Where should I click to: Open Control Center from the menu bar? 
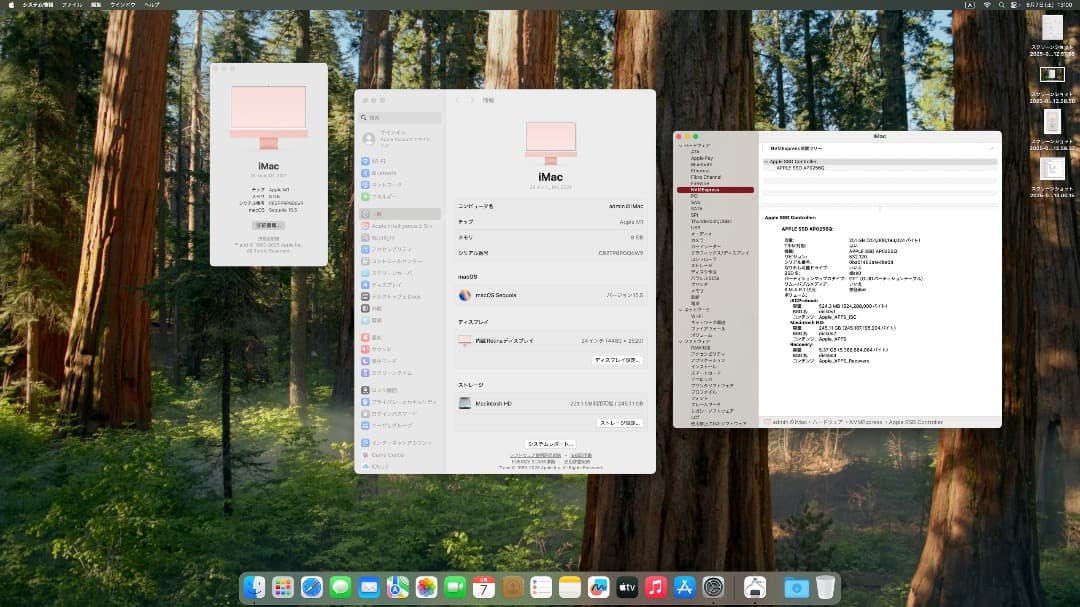point(1014,6)
